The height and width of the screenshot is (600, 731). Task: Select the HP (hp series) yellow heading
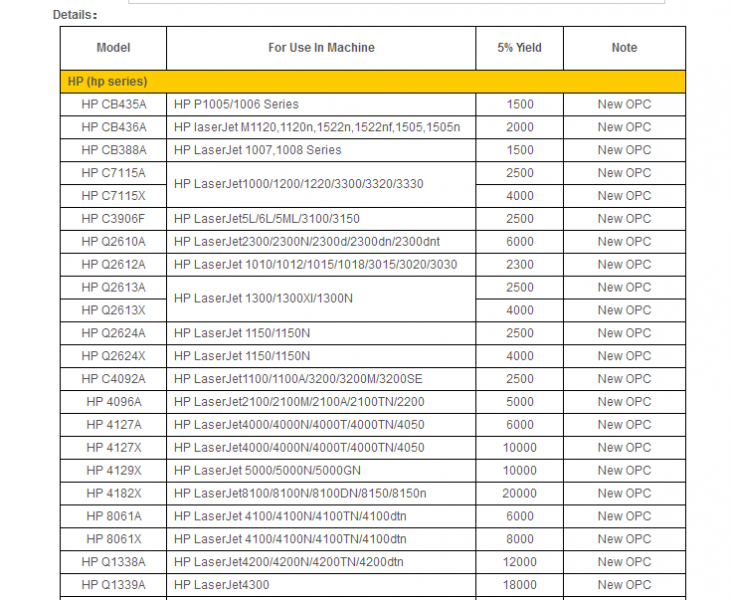373,82
